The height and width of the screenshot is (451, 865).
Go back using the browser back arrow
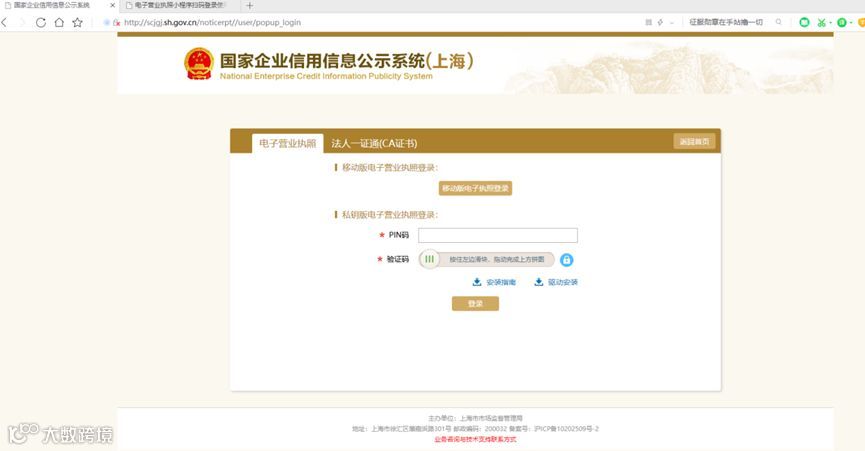4,23
